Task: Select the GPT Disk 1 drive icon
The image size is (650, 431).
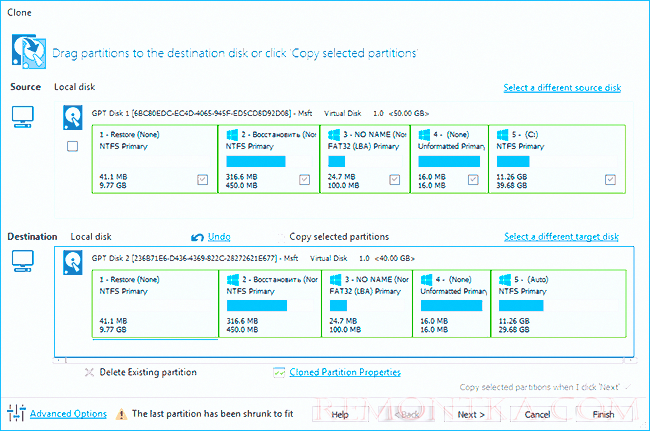Action: click(73, 118)
